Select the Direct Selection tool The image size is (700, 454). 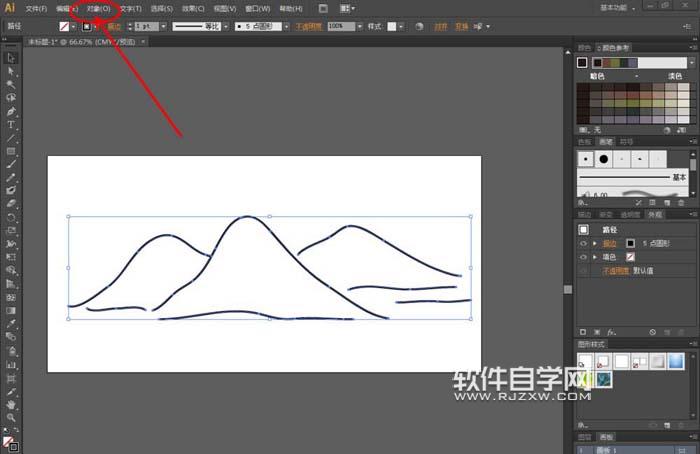[x=11, y=71]
